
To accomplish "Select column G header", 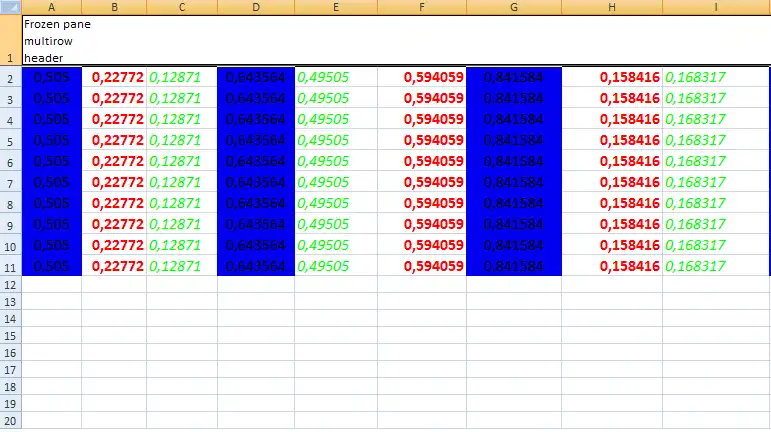I will (x=514, y=7).
